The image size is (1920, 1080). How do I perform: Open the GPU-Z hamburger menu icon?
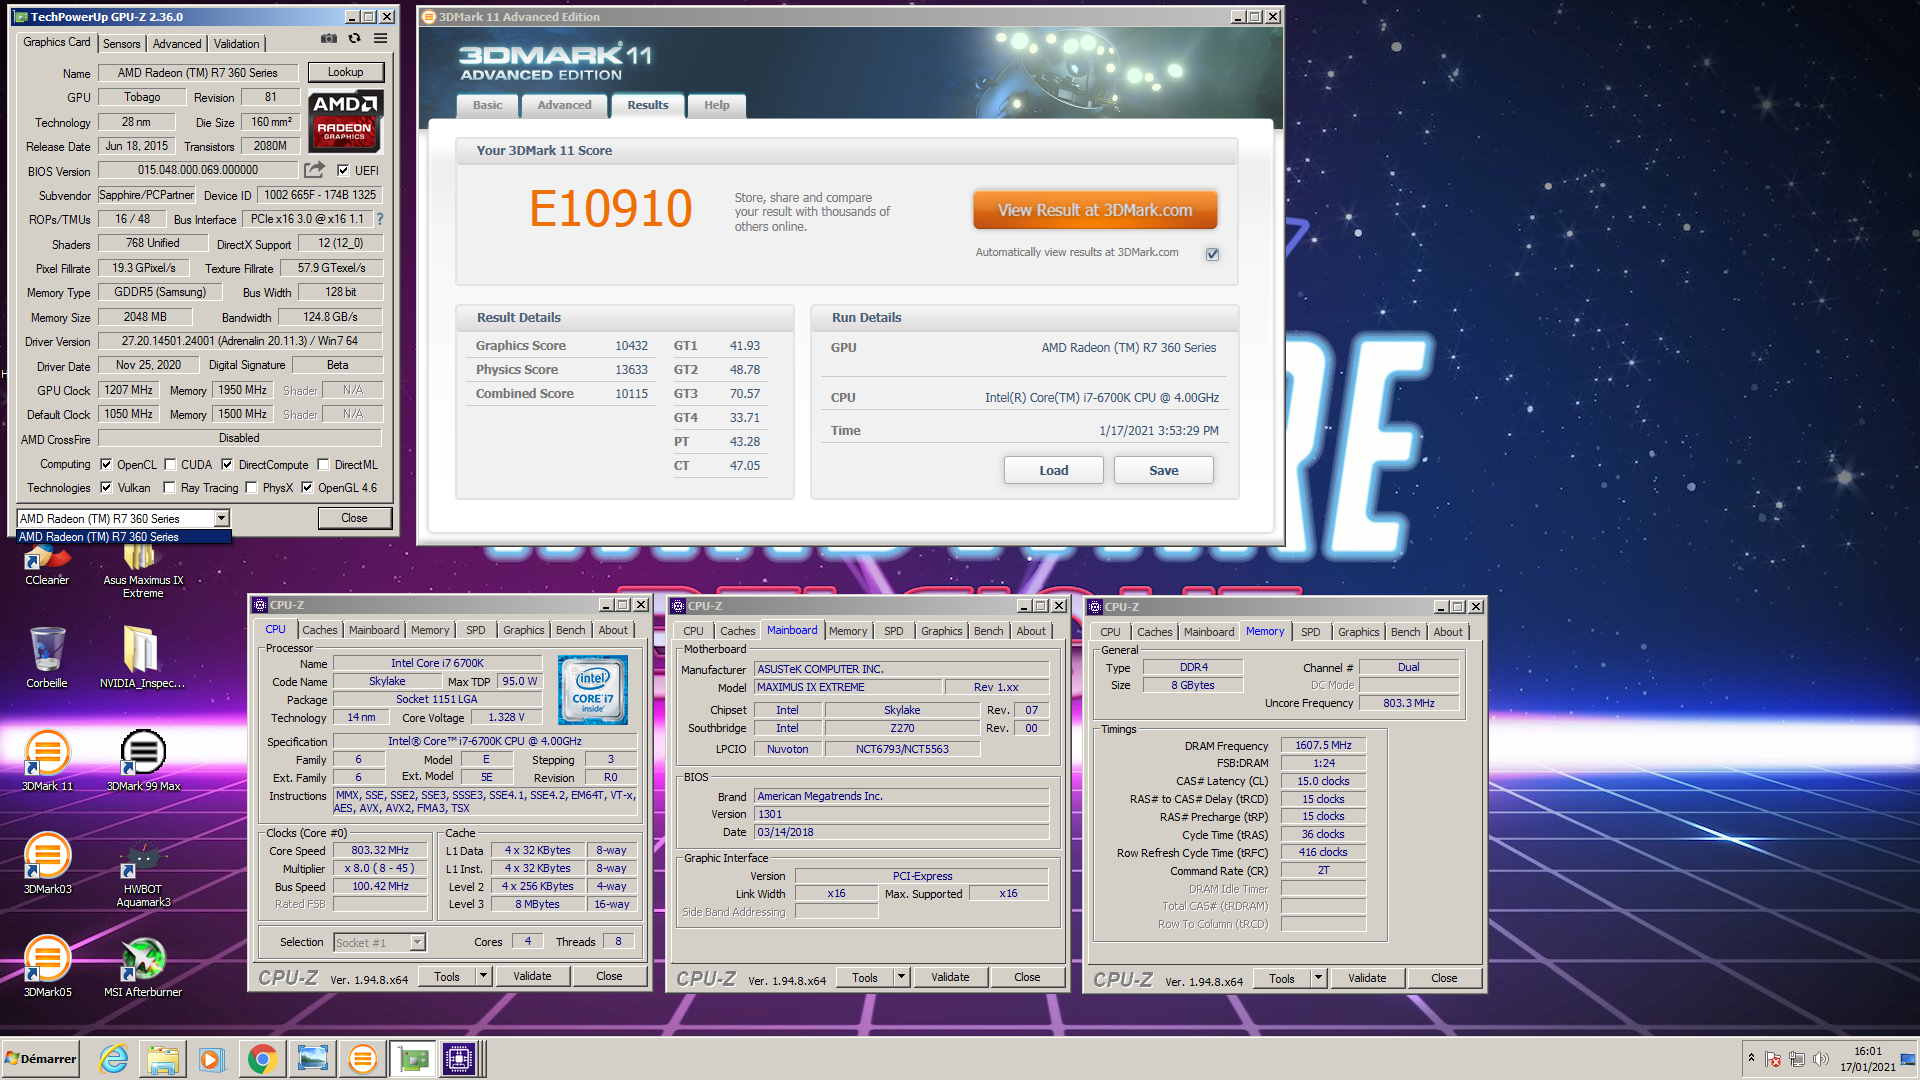point(380,39)
